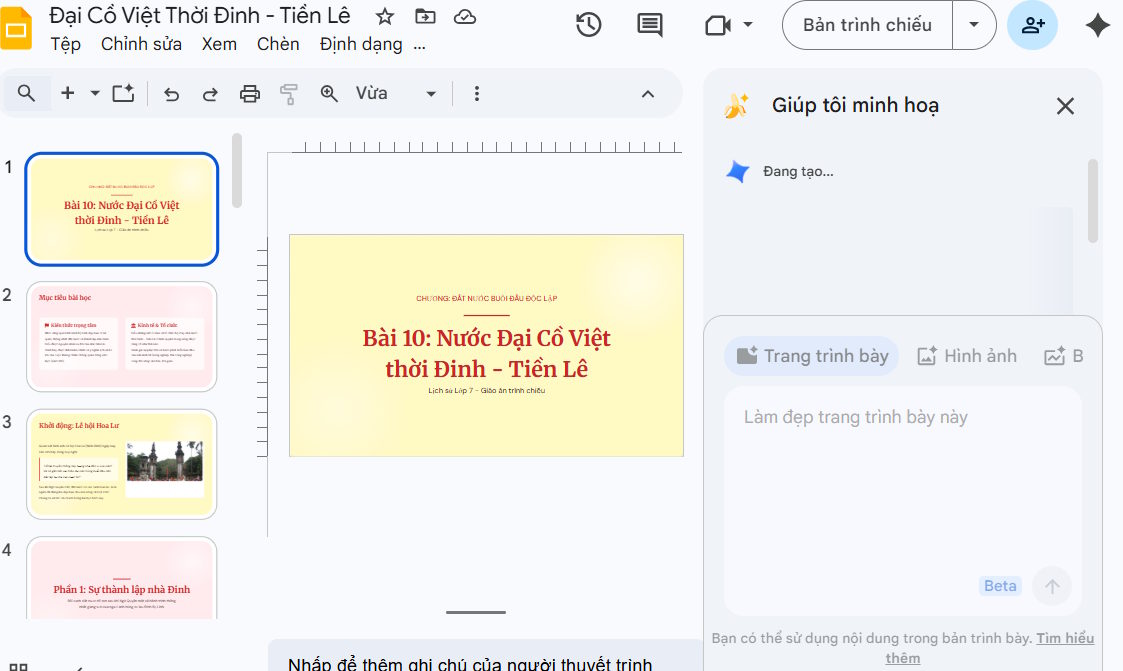The width and height of the screenshot is (1123, 671).
Task: Select the zoom magnifier tool
Action: coord(328,93)
